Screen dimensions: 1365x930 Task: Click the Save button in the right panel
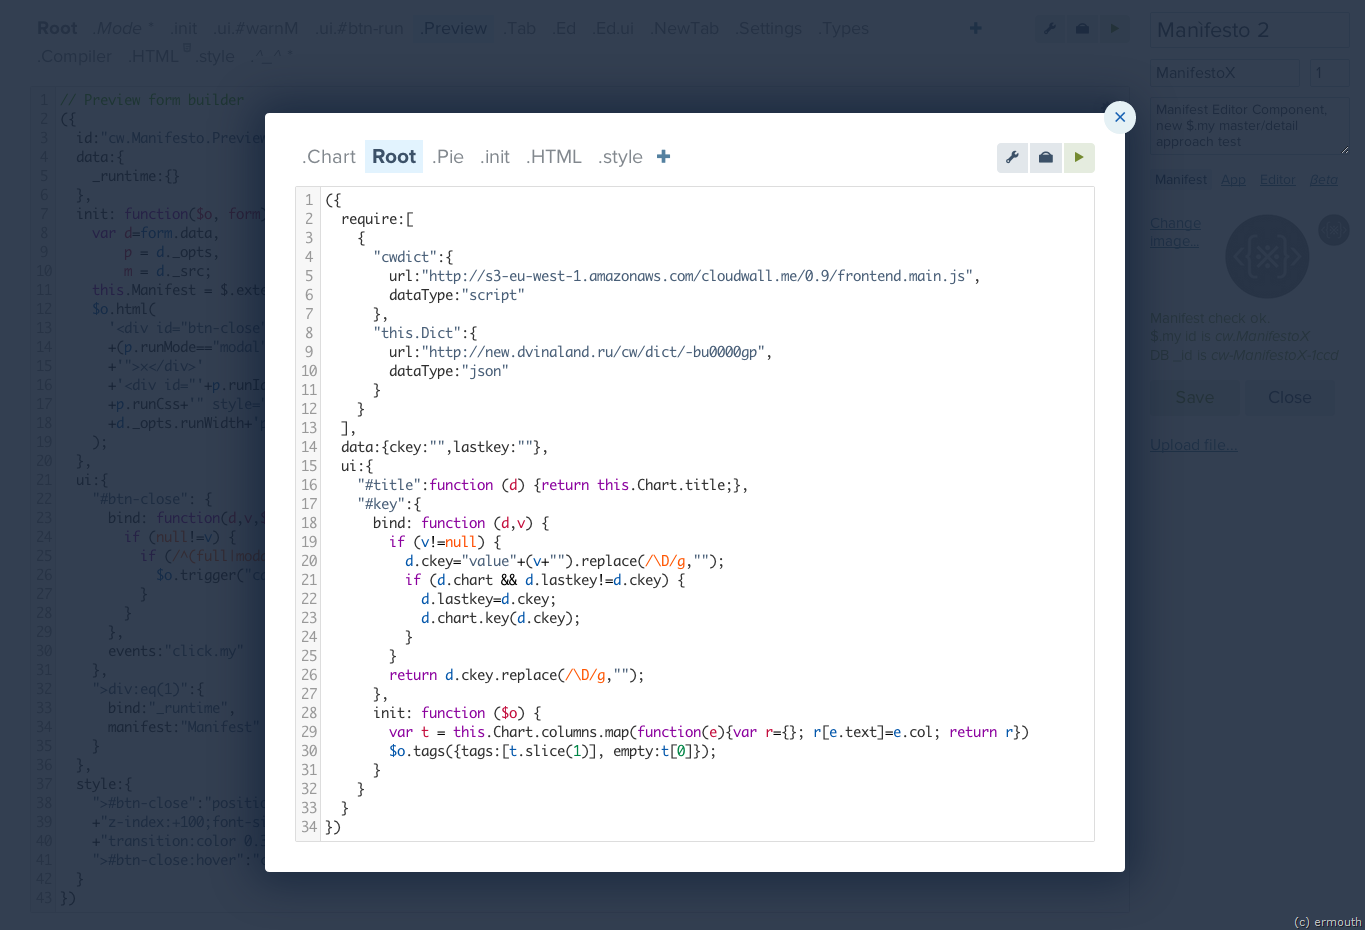click(1195, 398)
